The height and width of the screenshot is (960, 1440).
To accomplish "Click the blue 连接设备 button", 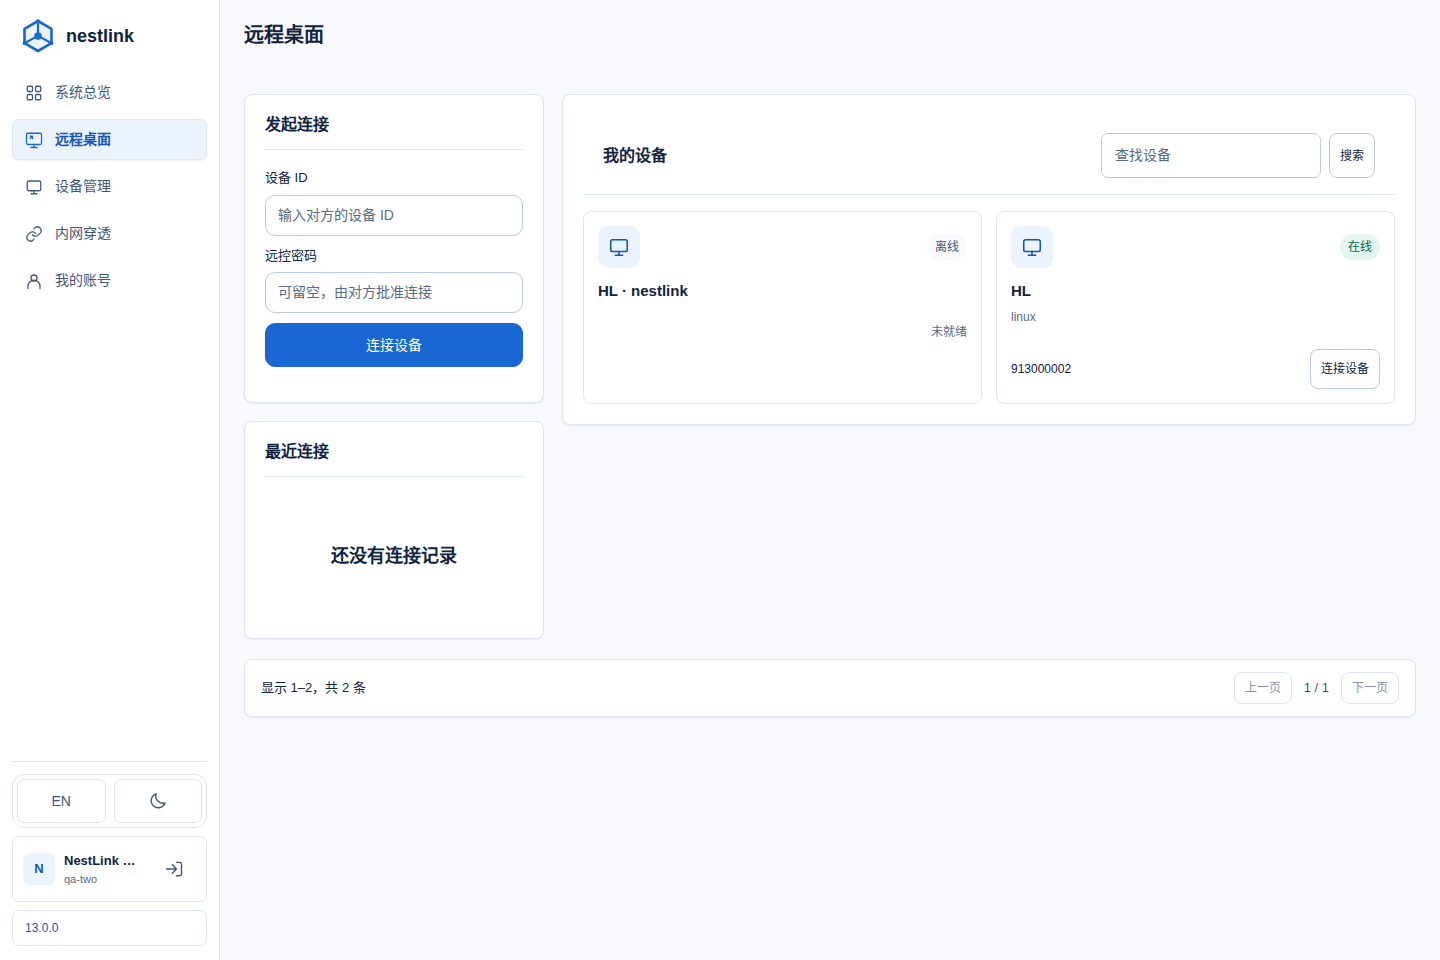I will (x=394, y=345).
